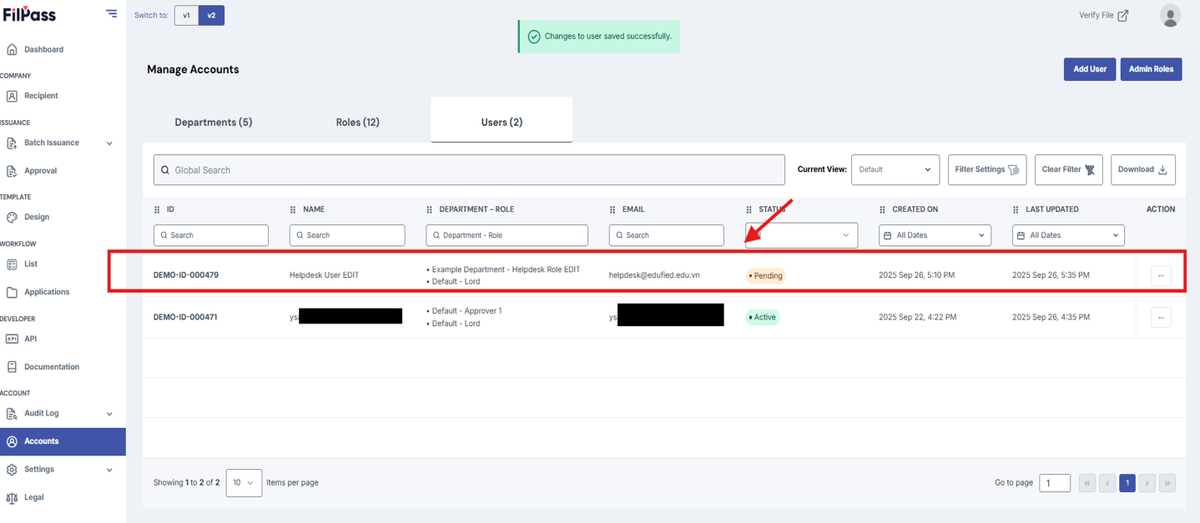The image size is (1200, 523).
Task: Click the ID column search field
Action: pos(211,235)
